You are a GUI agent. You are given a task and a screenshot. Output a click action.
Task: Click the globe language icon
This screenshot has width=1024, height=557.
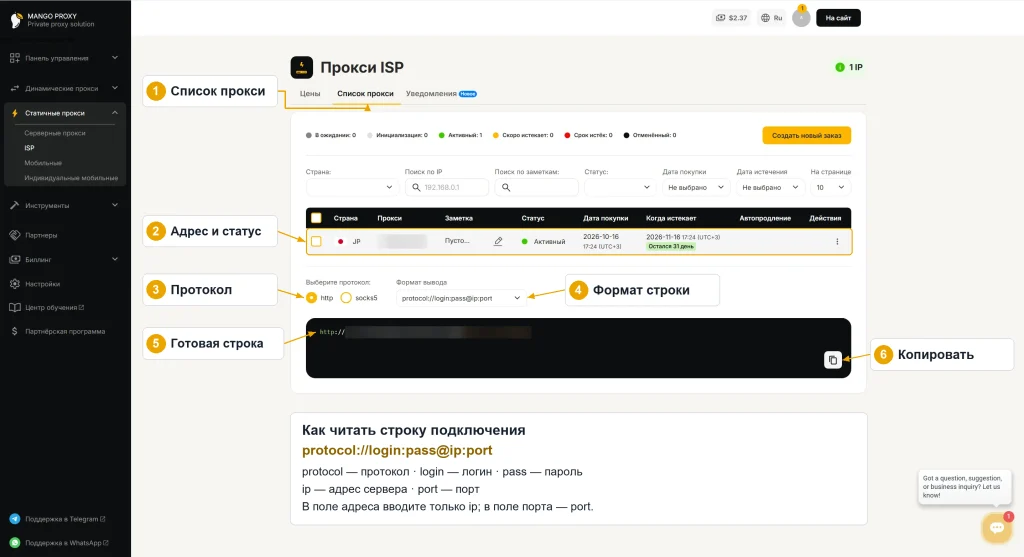coord(765,18)
